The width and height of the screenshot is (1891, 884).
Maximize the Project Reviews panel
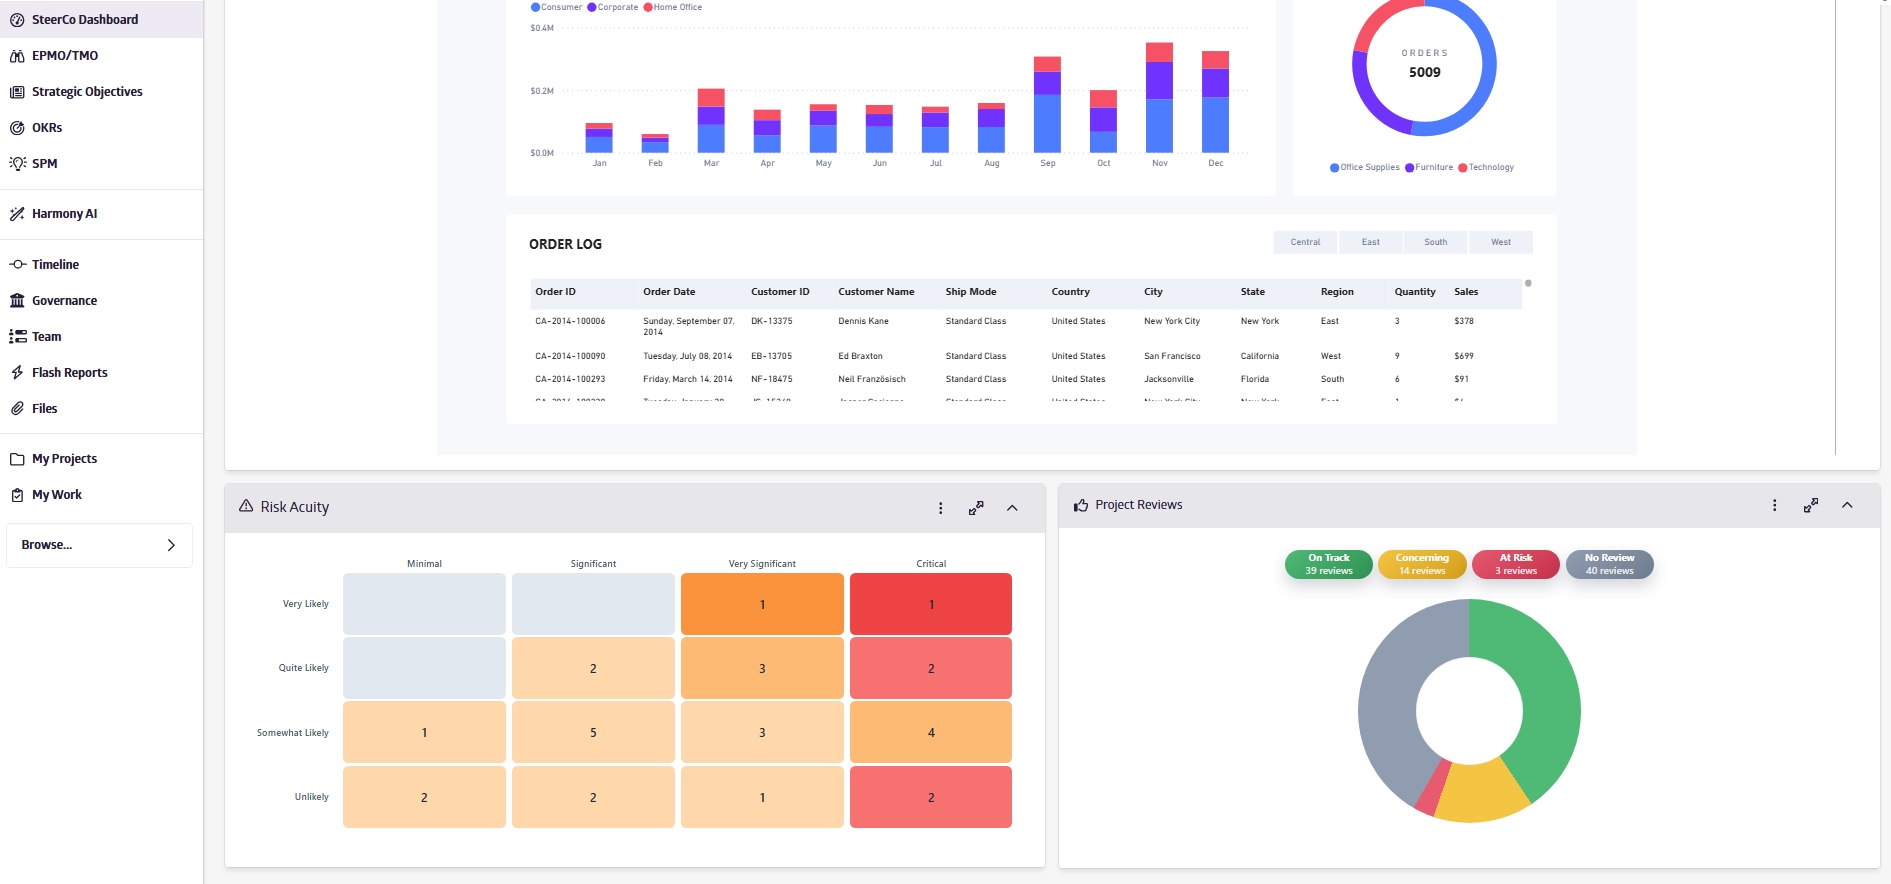(x=1811, y=505)
